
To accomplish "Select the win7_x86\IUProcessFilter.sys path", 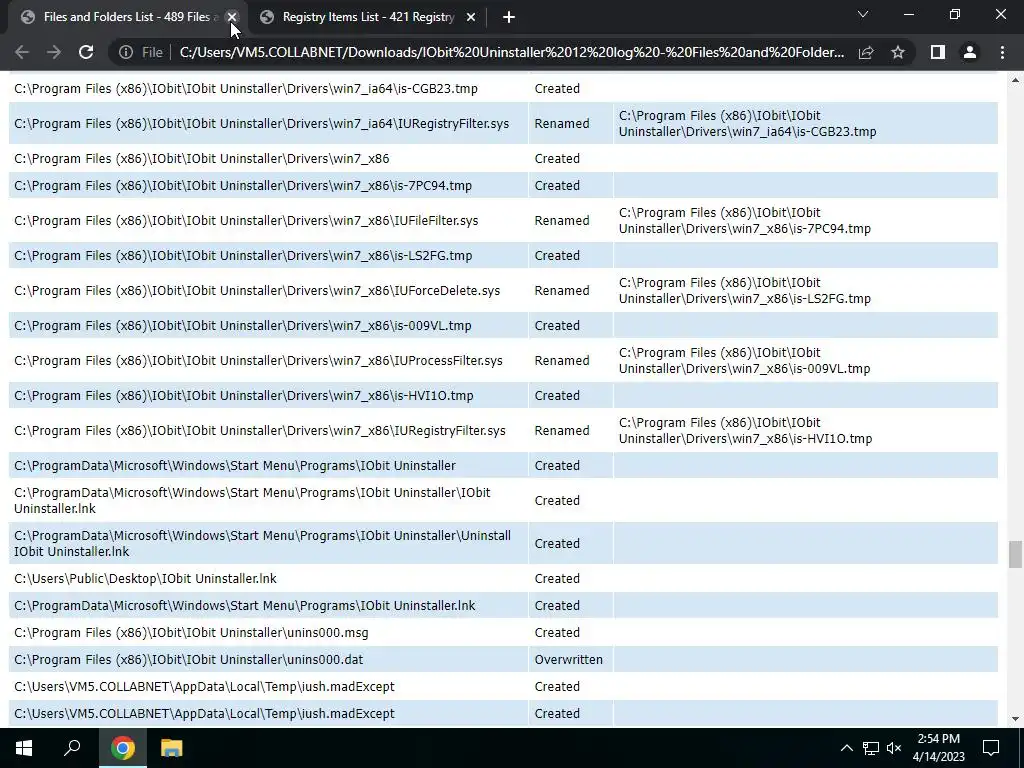I will tap(258, 360).
